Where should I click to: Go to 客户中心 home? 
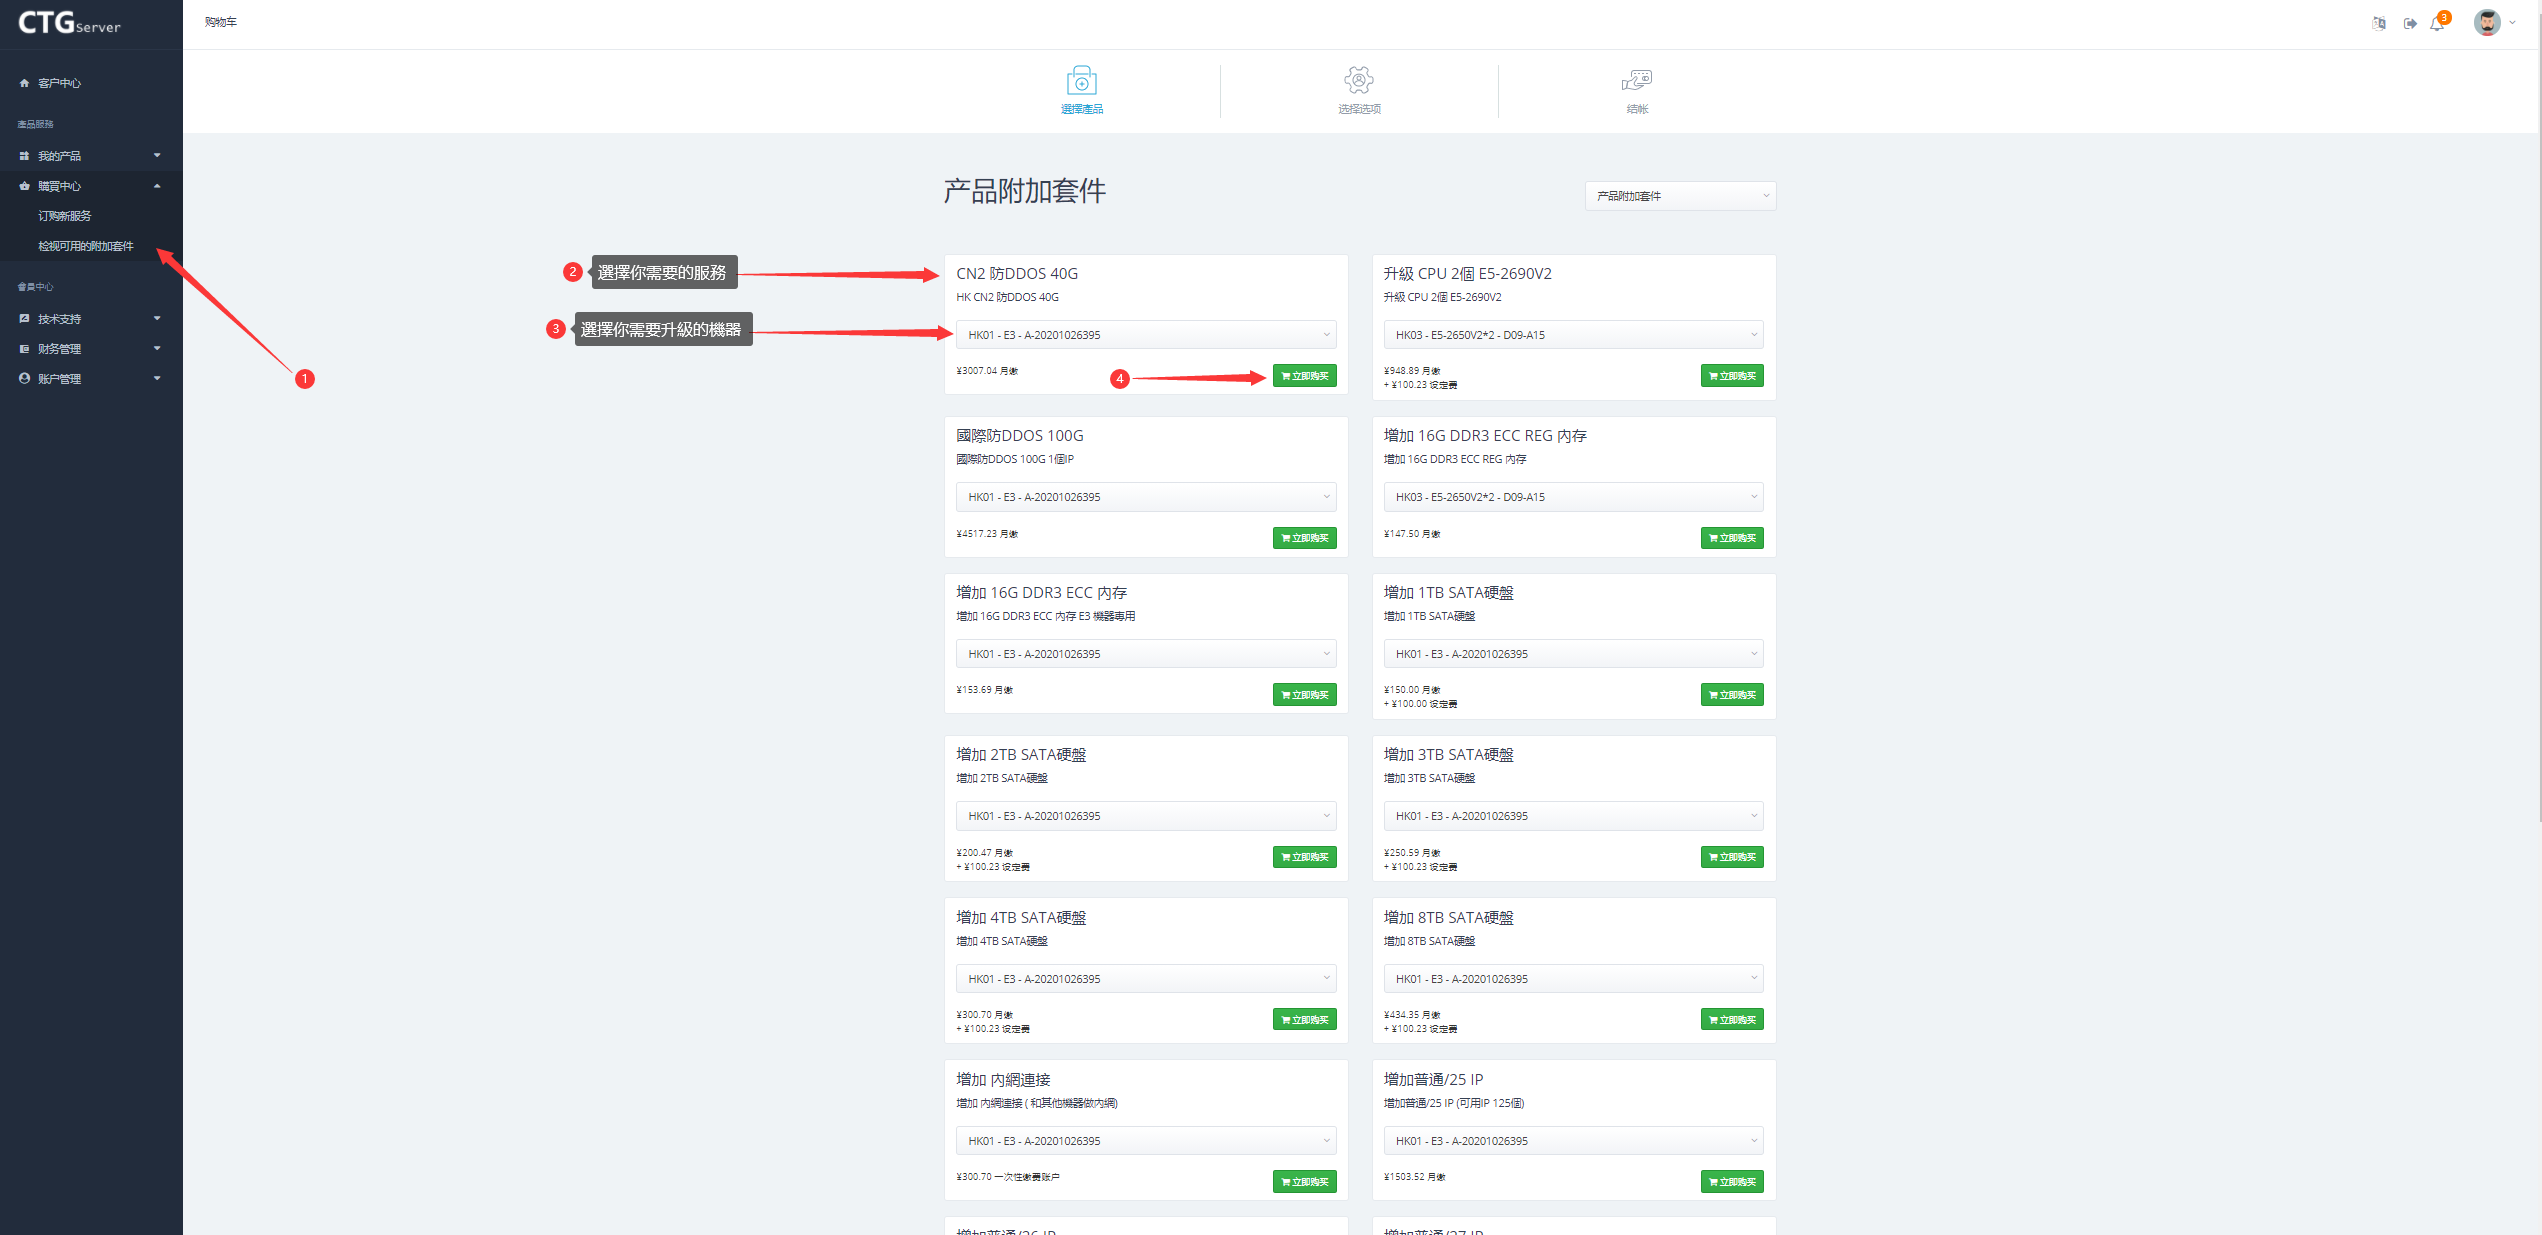(59, 83)
